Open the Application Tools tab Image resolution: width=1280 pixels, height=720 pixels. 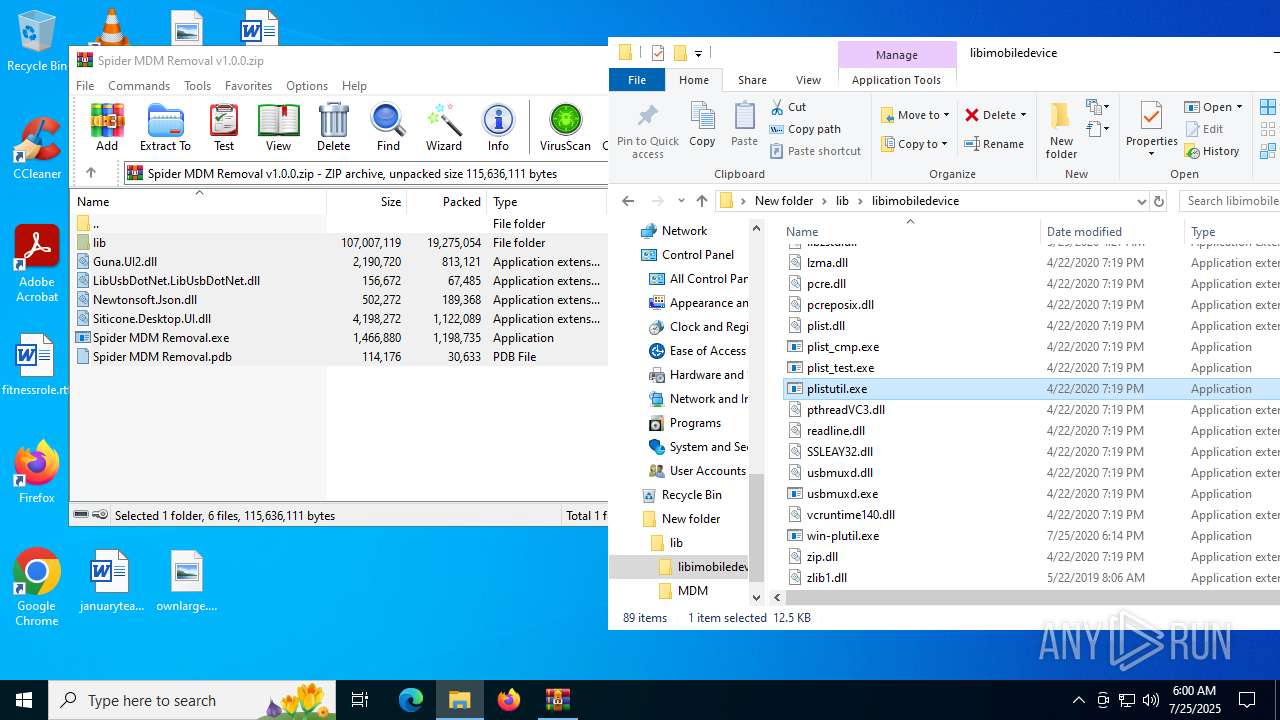[896, 80]
